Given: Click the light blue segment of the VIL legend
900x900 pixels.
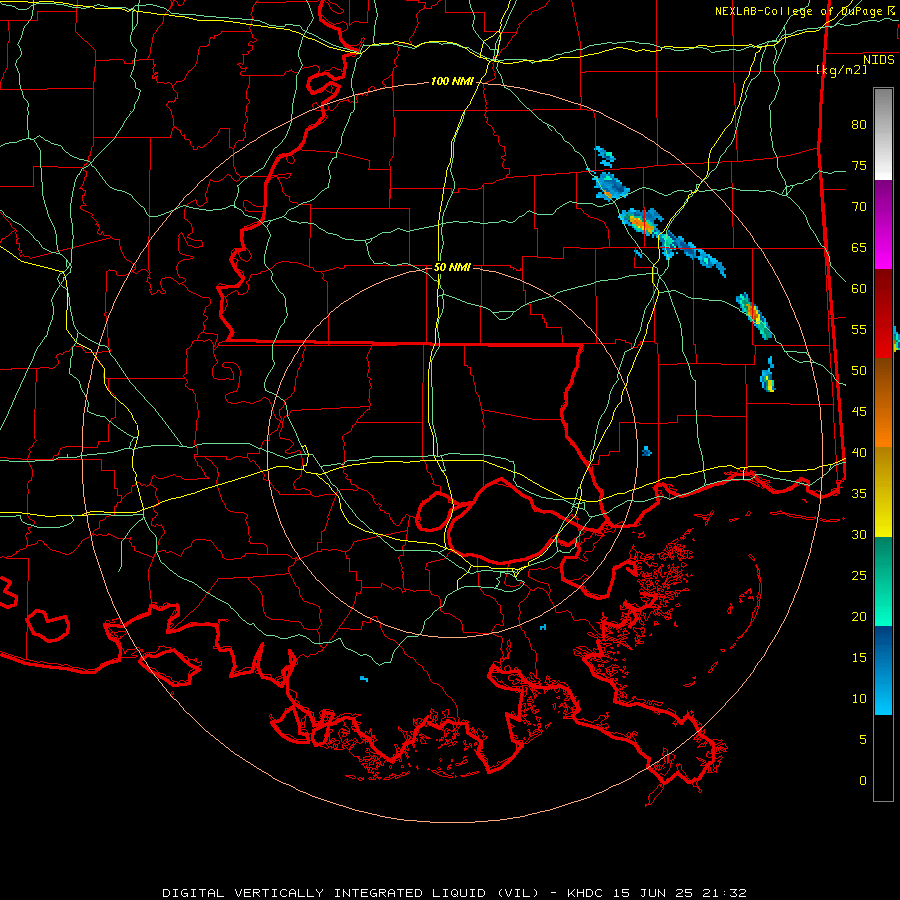Looking at the screenshot, I should tap(883, 670).
